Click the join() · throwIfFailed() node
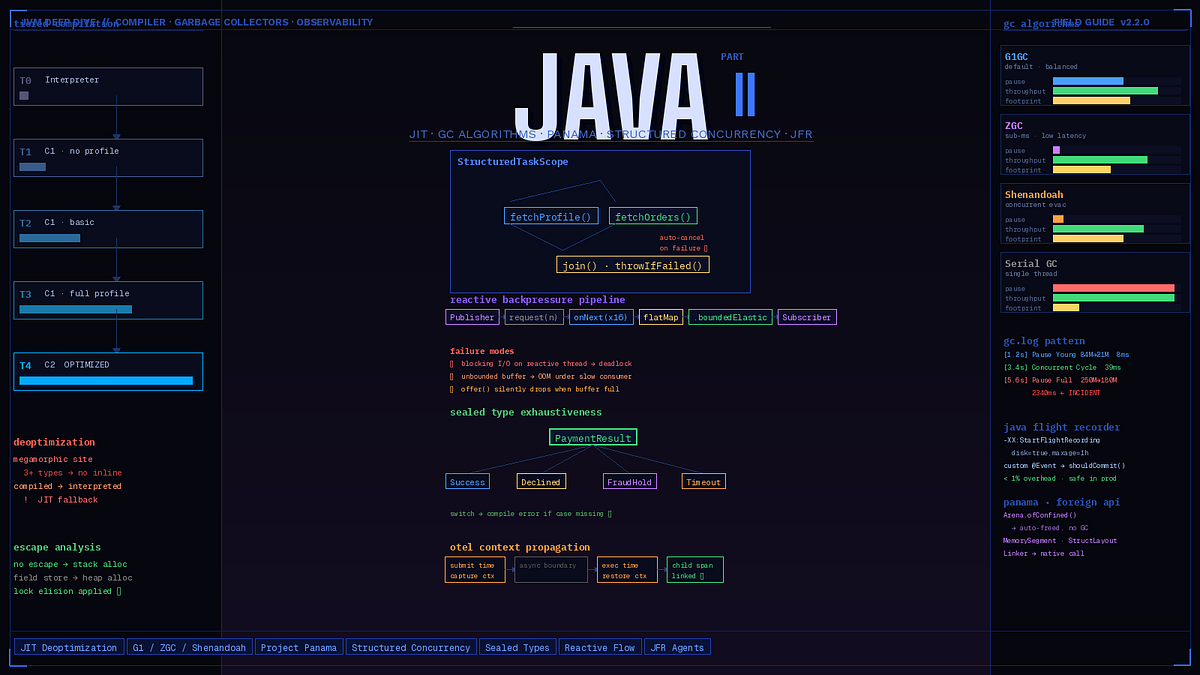Image resolution: width=1200 pixels, height=675 pixels. click(633, 265)
